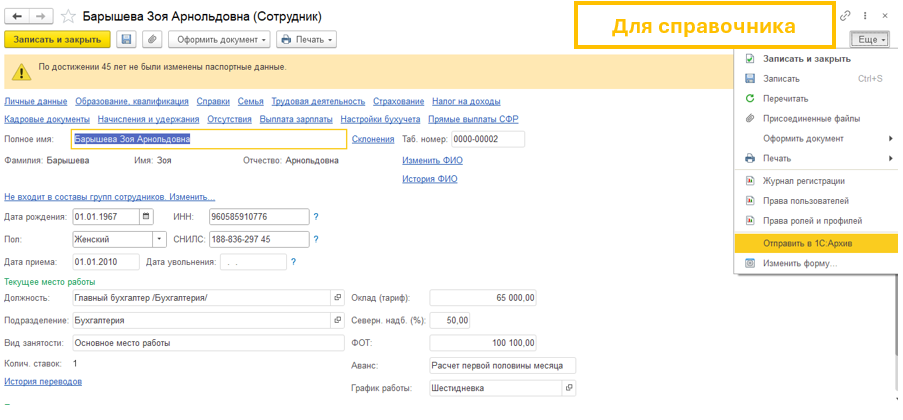Open the Настройки бухучета link
The width and height of the screenshot is (903, 420).
pos(381,119)
